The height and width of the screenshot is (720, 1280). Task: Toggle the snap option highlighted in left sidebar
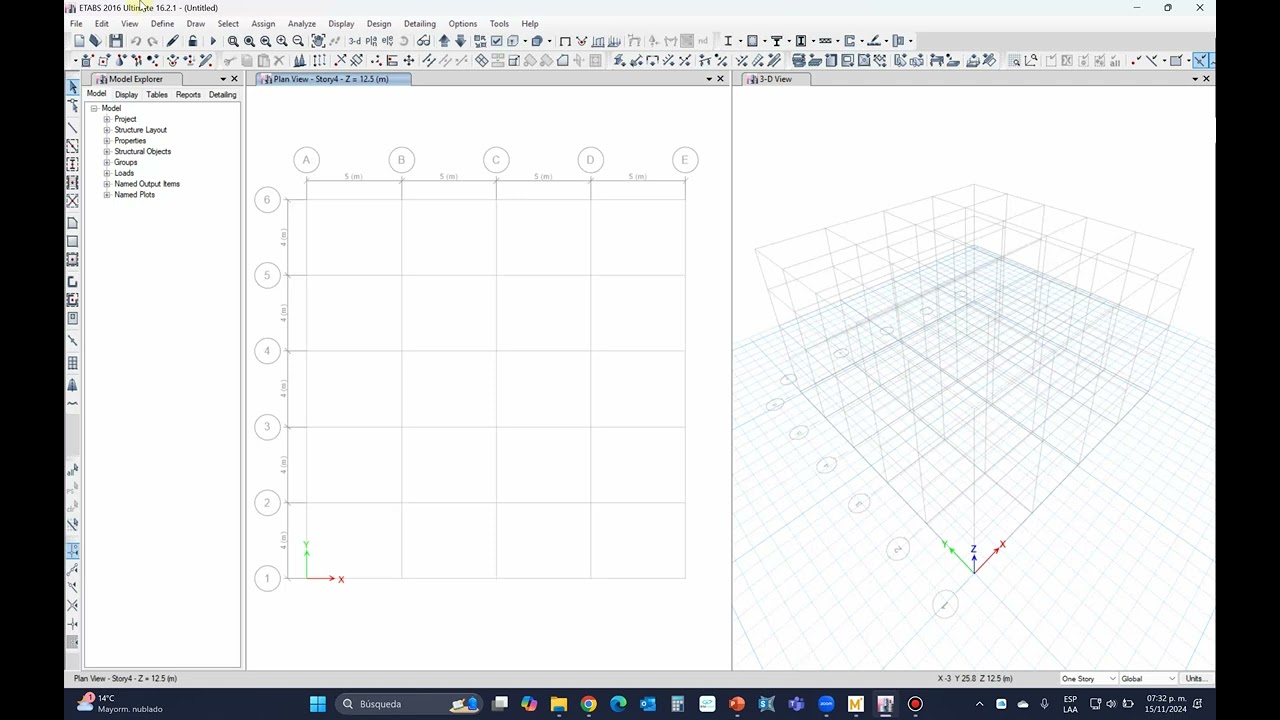pos(72,551)
